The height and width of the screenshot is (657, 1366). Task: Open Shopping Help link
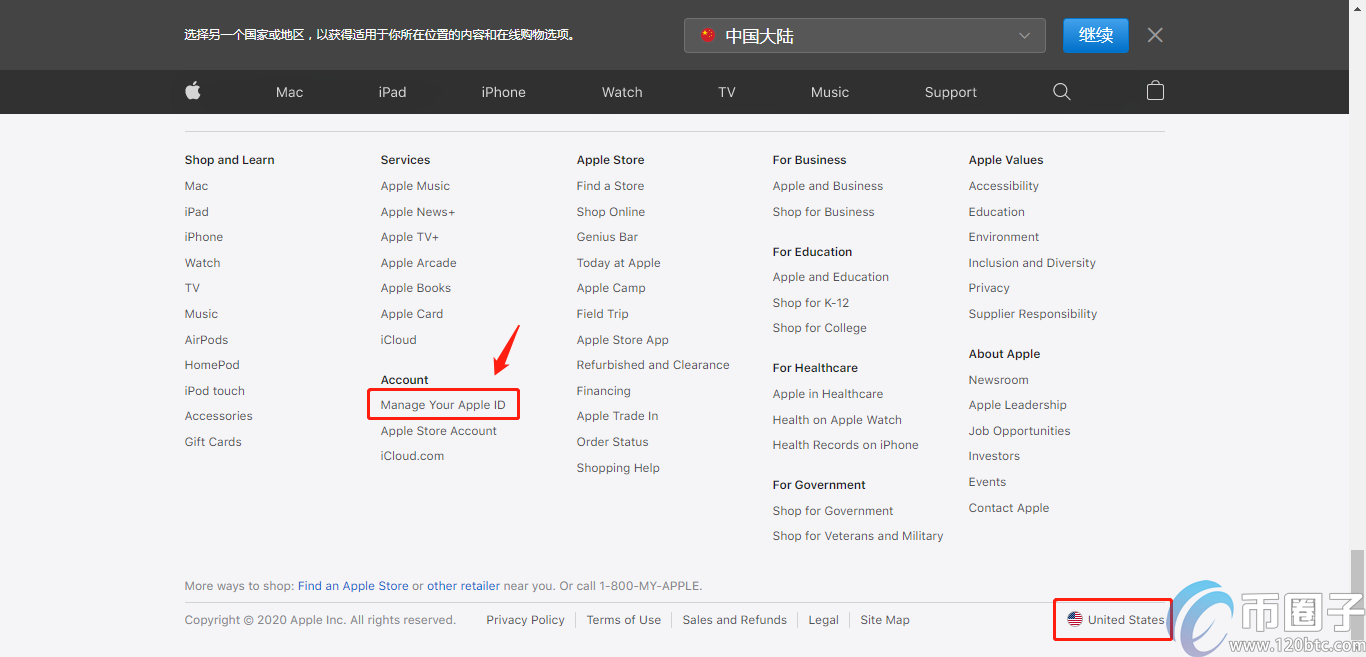[x=618, y=468]
